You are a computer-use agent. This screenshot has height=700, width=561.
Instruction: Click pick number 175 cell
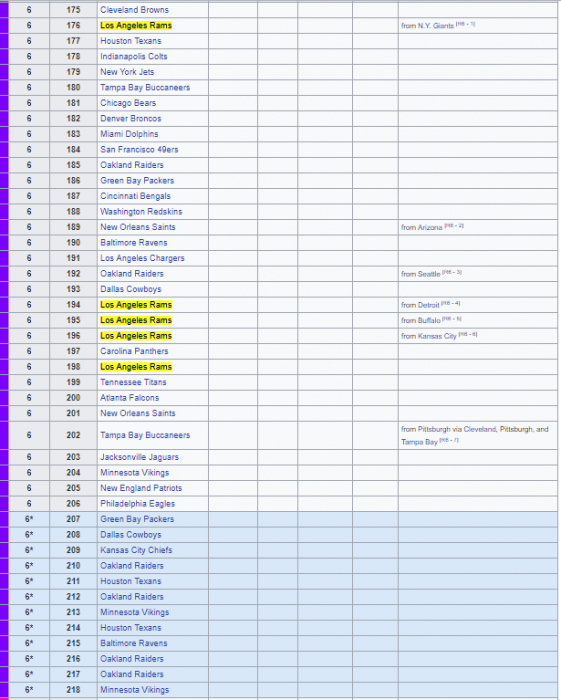[x=73, y=10]
